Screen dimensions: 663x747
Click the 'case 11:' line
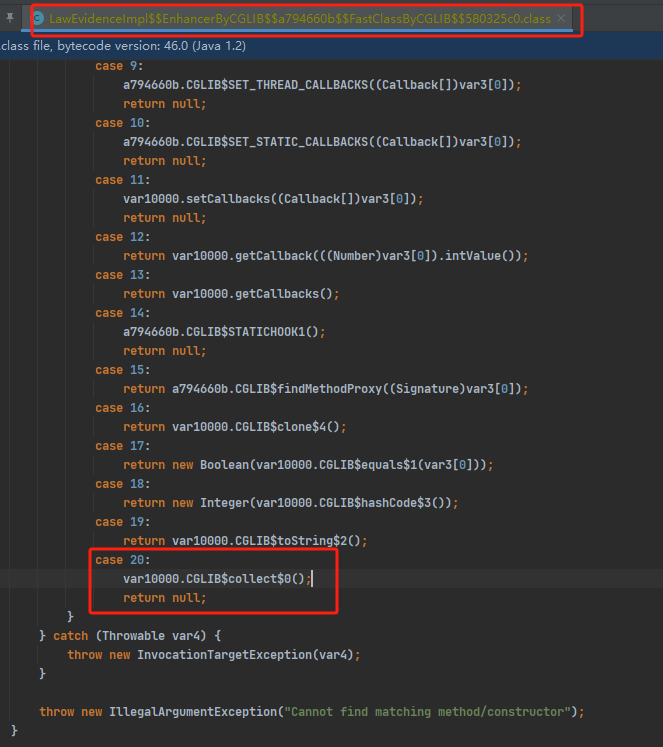point(123,180)
